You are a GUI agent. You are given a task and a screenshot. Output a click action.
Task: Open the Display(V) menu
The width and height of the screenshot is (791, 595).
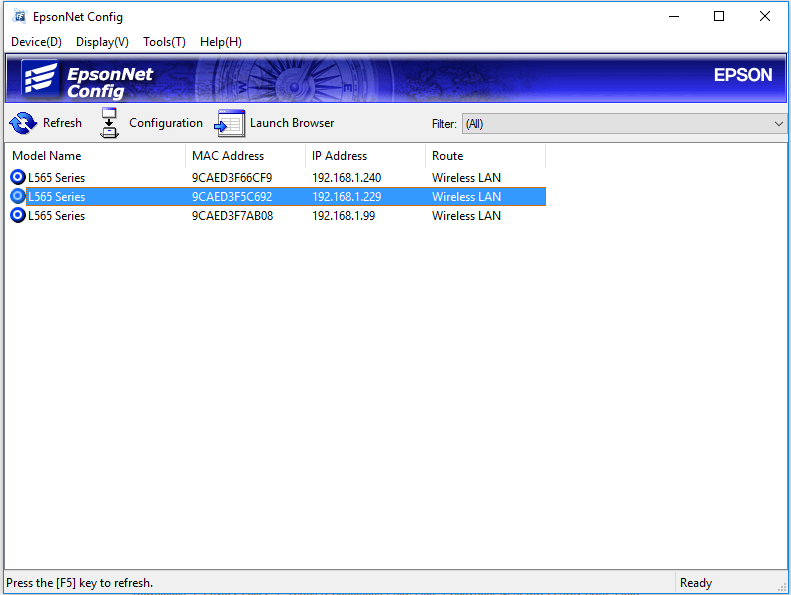pos(102,42)
